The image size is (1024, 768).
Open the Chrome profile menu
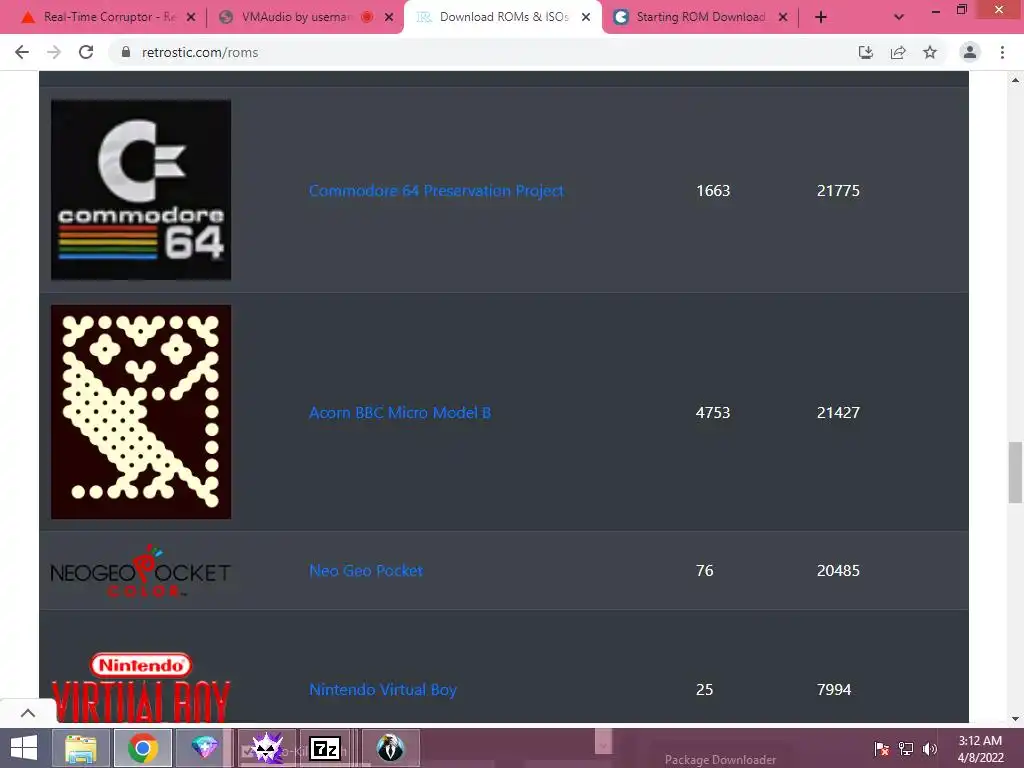pos(970,52)
